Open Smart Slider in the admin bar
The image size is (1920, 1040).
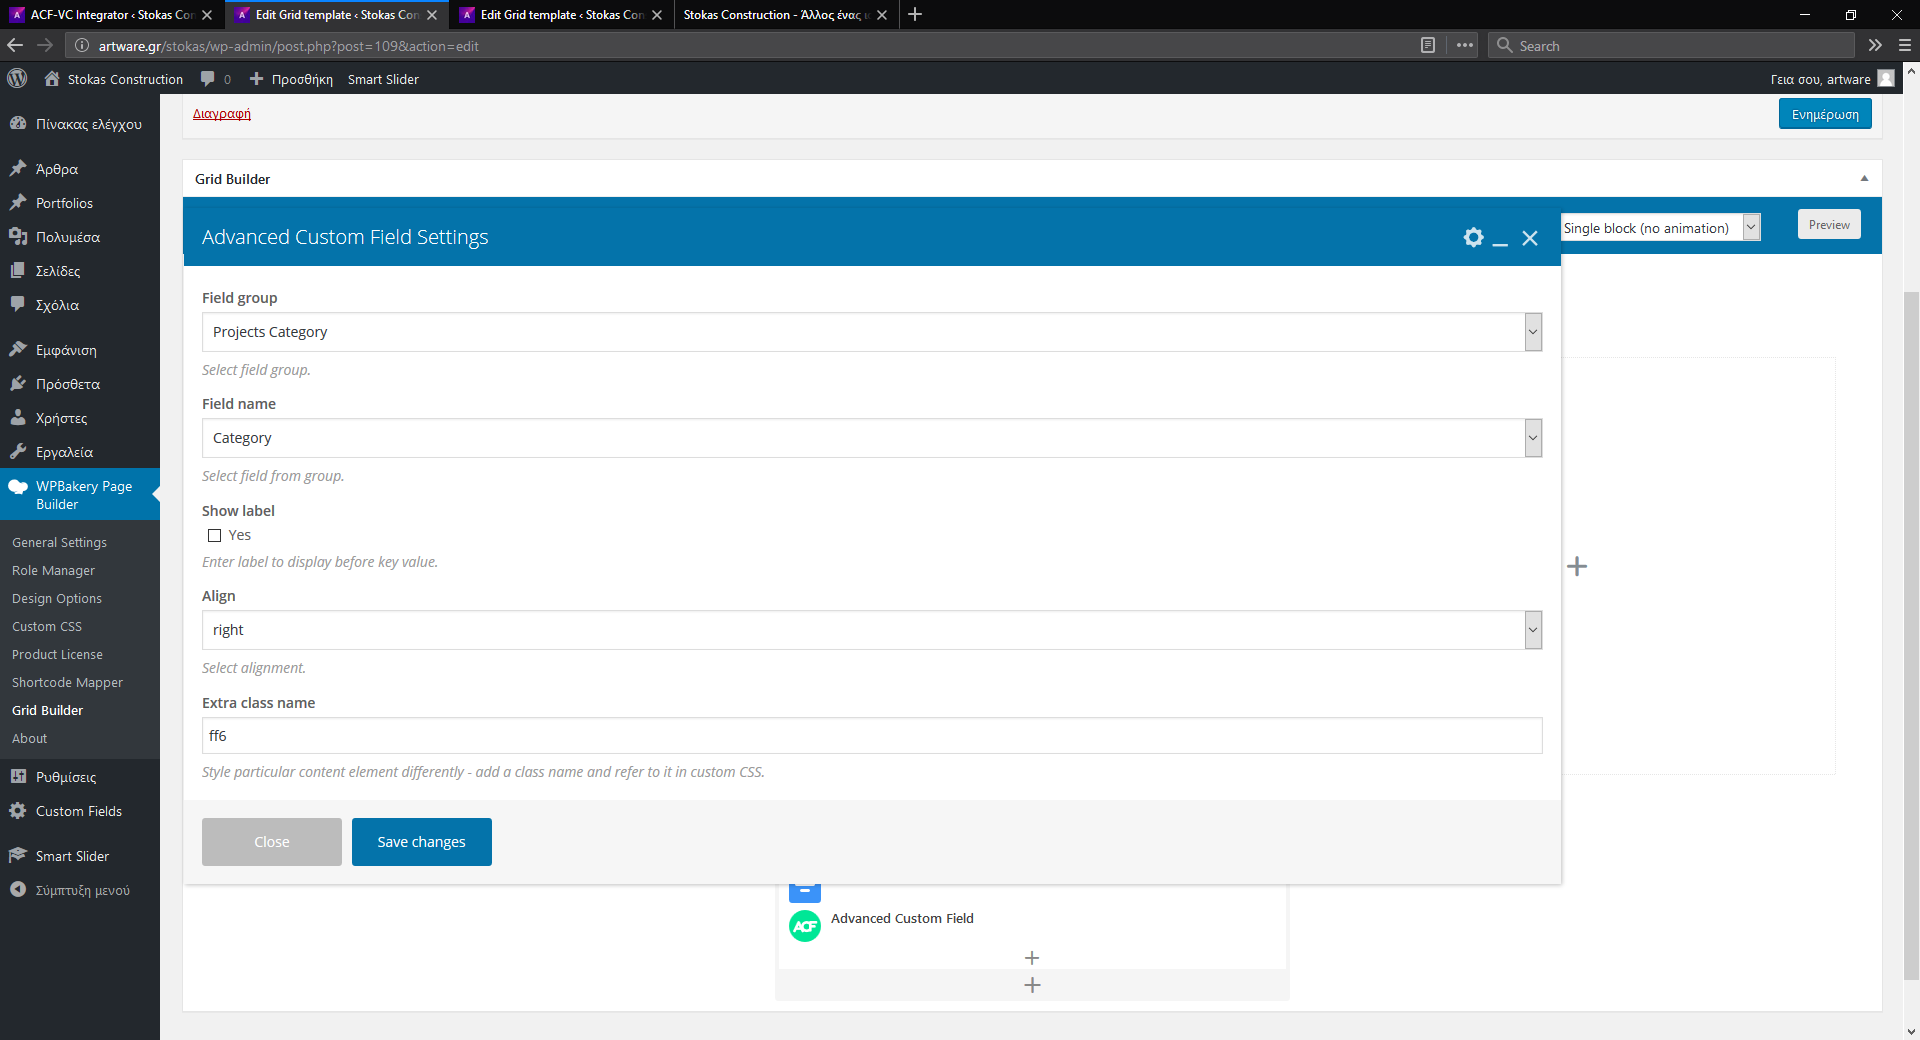pyautogui.click(x=383, y=79)
